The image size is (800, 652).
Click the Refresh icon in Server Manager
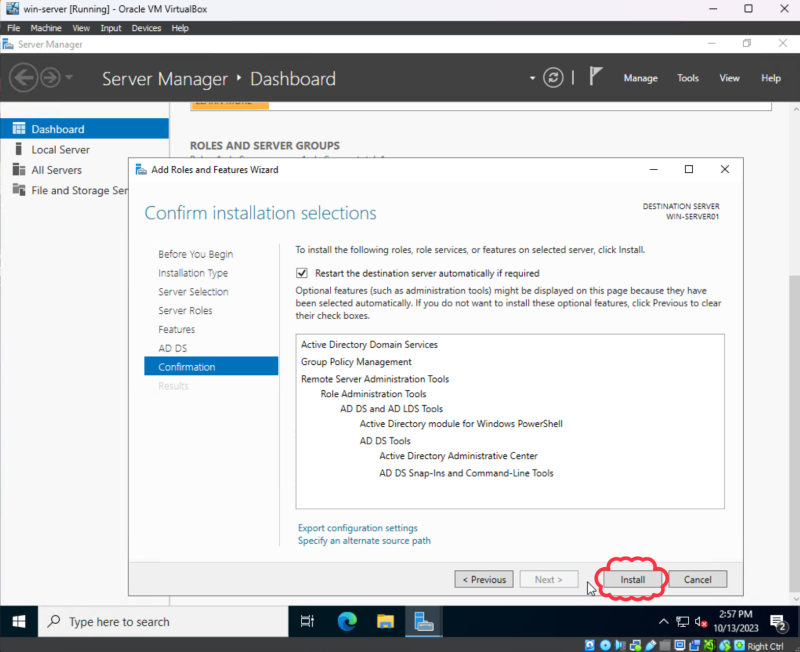553,77
